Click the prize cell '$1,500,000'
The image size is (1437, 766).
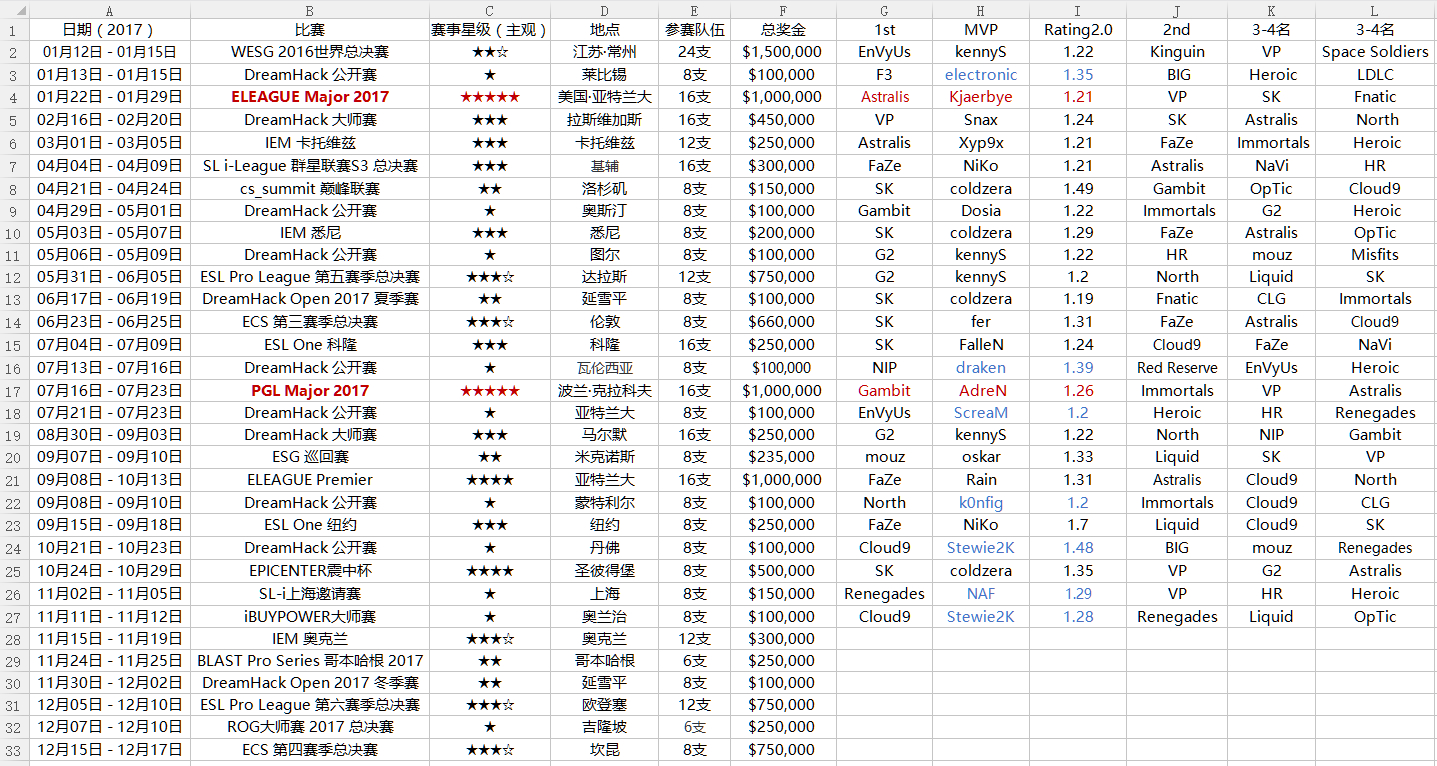click(783, 52)
